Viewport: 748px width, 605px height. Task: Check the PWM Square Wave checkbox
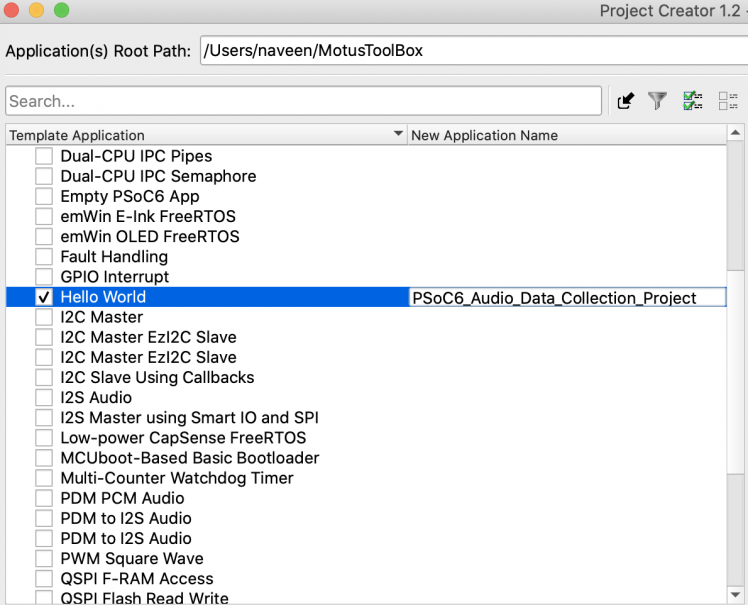[x=44, y=559]
